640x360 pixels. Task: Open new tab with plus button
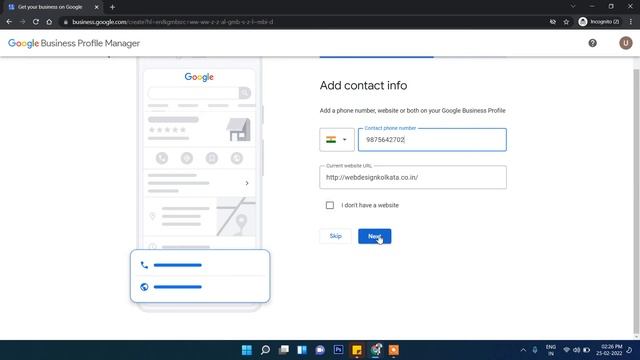112,7
